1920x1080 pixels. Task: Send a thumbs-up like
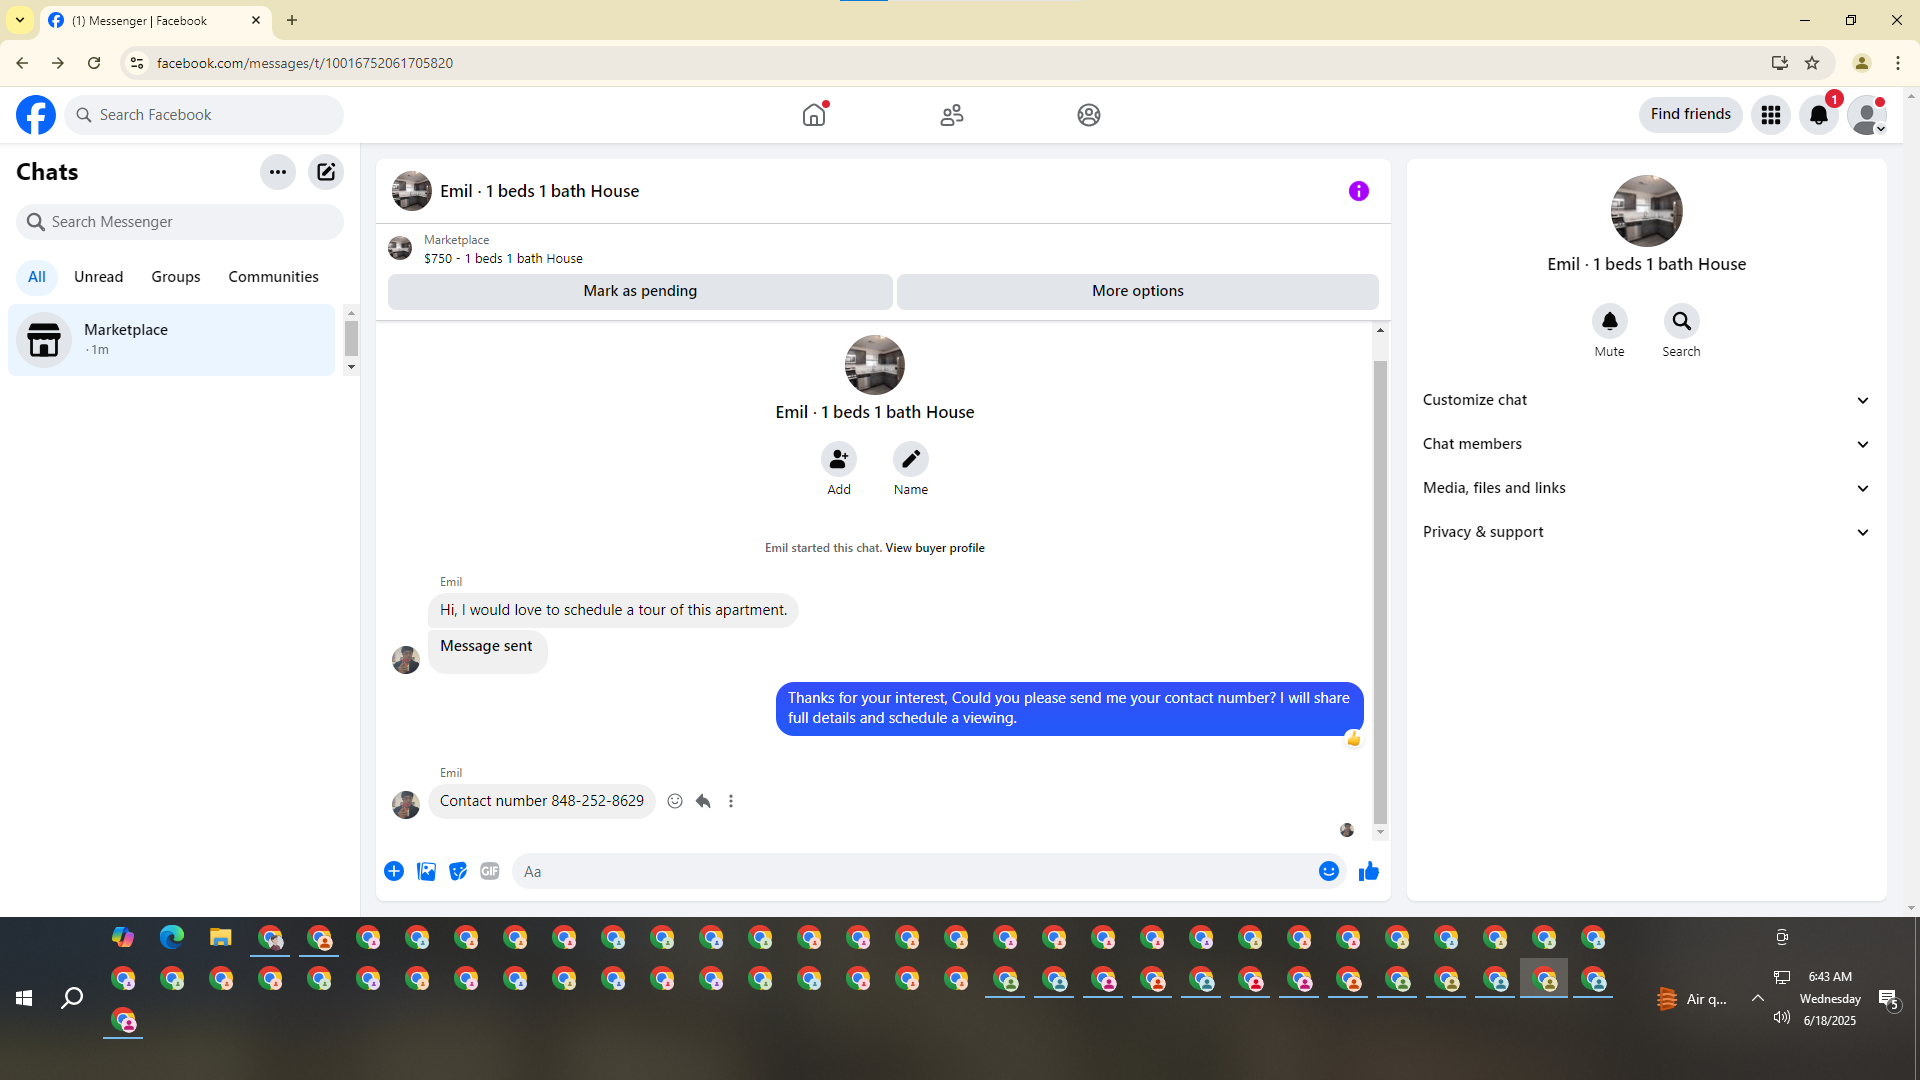click(x=1369, y=871)
